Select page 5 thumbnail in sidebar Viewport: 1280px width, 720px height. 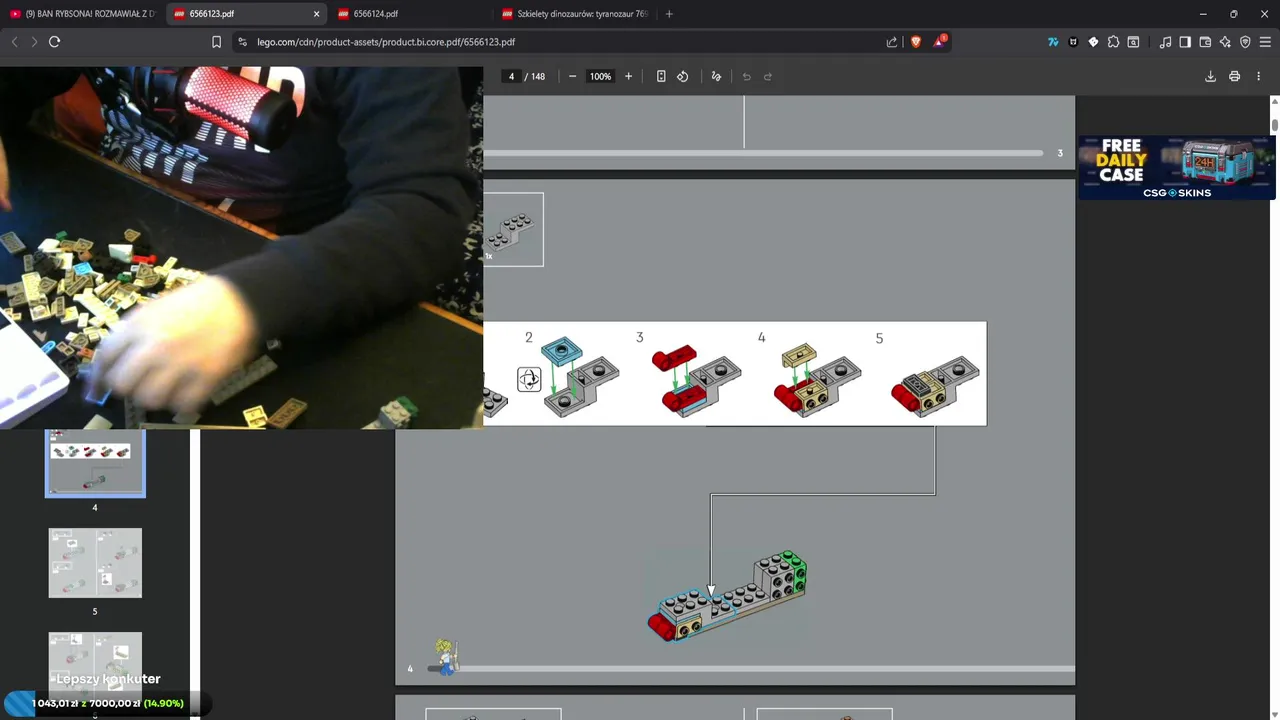pyautogui.click(x=95, y=563)
